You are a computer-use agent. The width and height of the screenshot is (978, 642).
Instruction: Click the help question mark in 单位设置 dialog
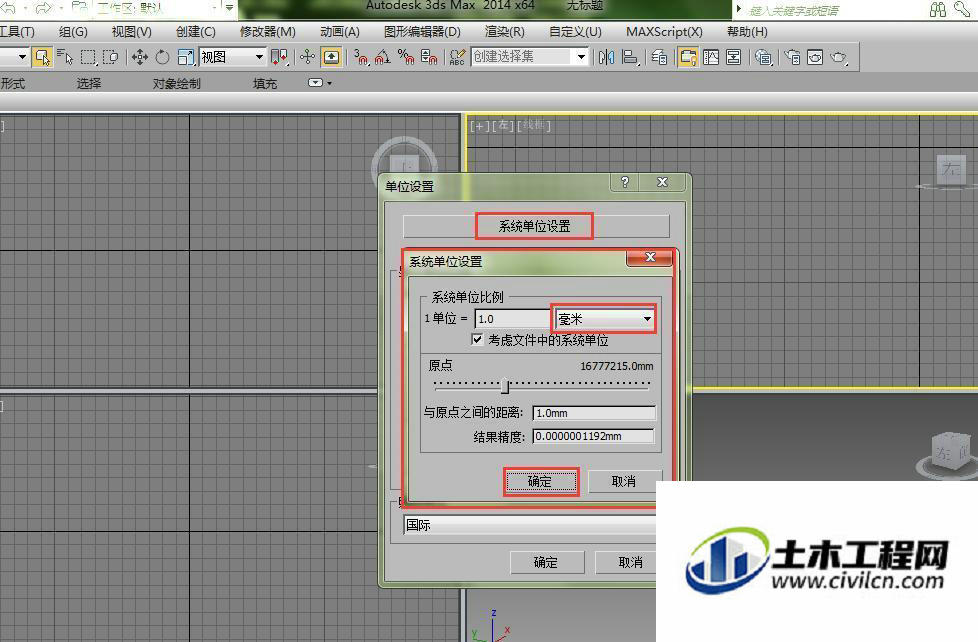pyautogui.click(x=624, y=182)
